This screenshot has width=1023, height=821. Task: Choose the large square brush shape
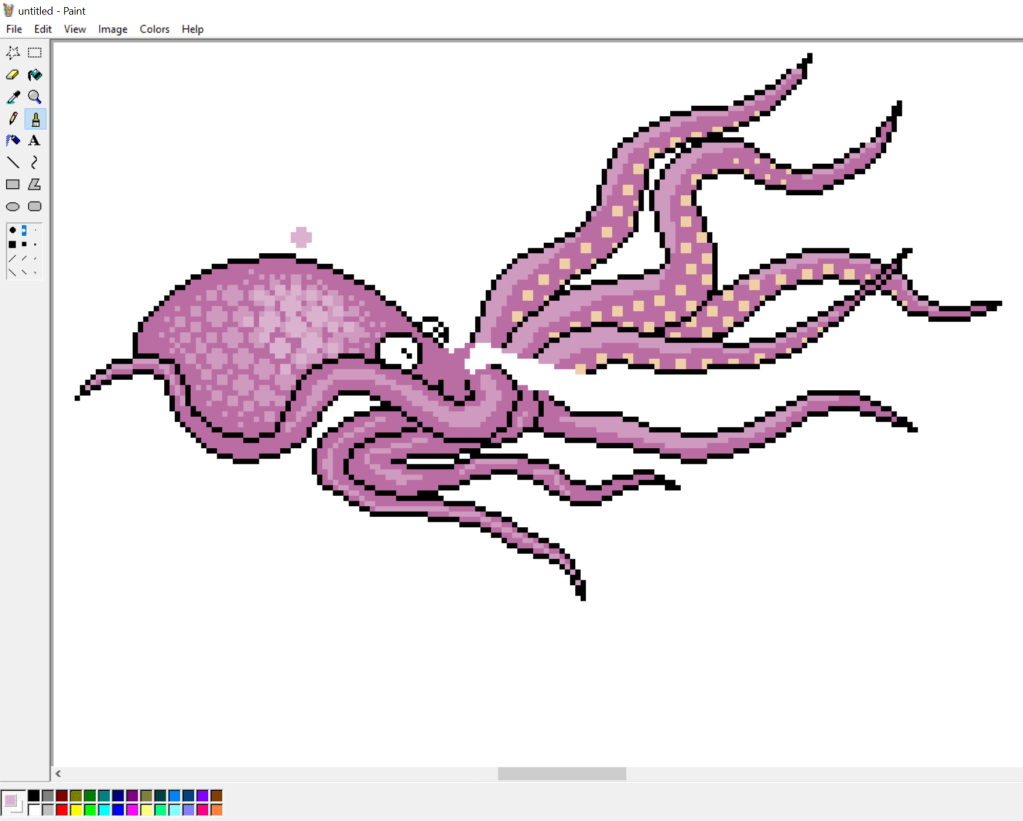[x=12, y=244]
